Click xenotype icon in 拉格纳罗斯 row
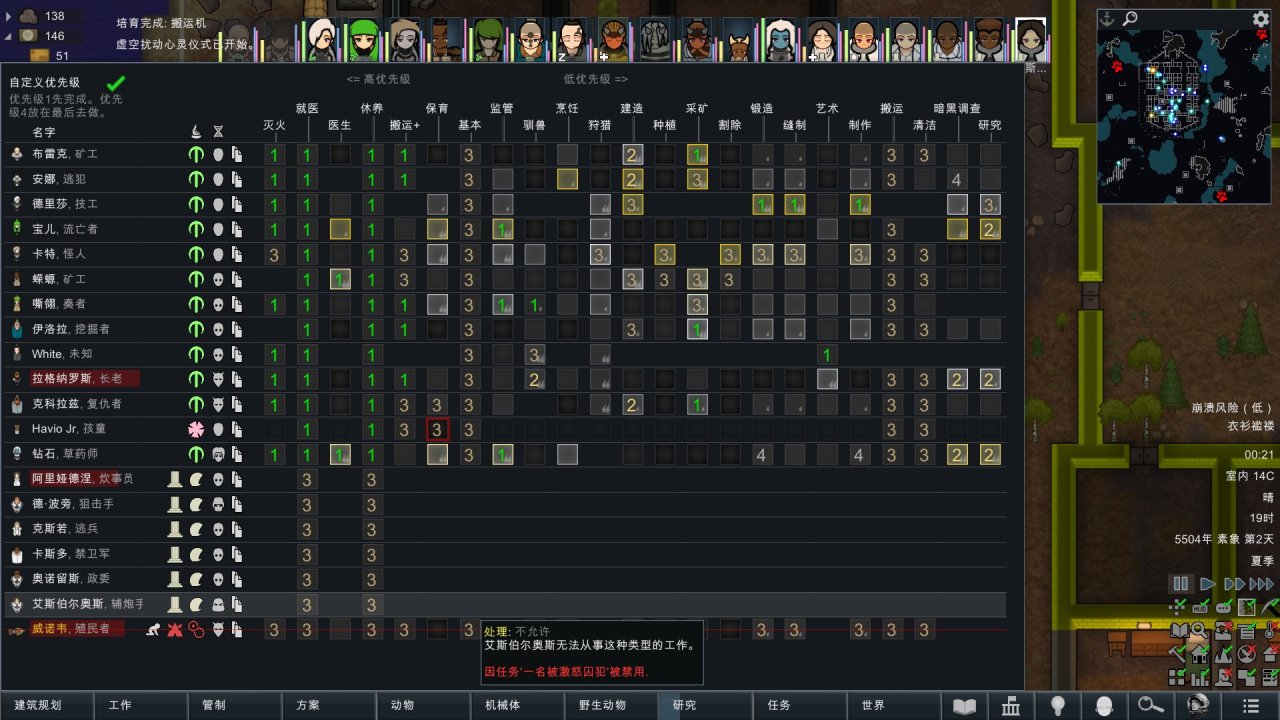1280x720 pixels. 218,380
